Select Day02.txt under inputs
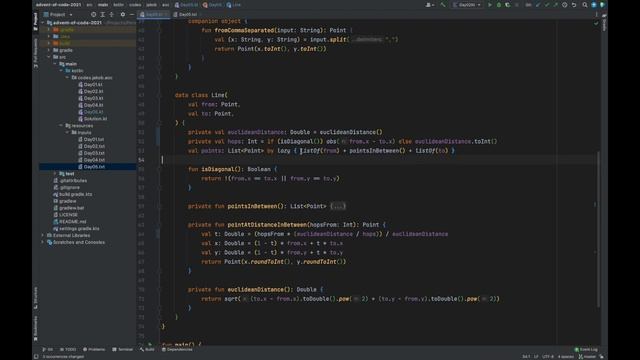The image size is (640, 360). coord(94,146)
